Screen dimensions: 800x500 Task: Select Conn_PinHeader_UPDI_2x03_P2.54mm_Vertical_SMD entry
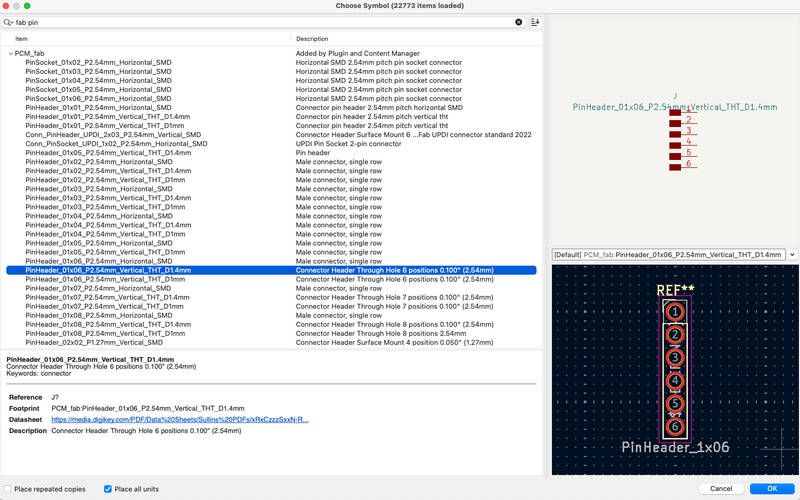(x=113, y=134)
